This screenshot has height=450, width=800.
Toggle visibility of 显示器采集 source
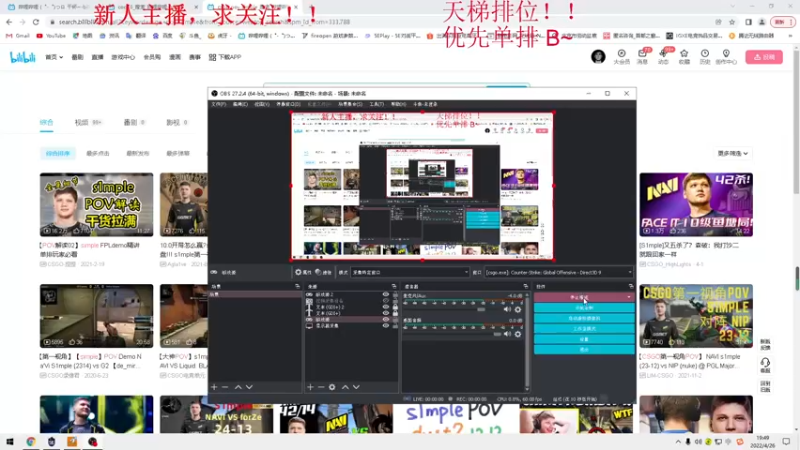386,326
